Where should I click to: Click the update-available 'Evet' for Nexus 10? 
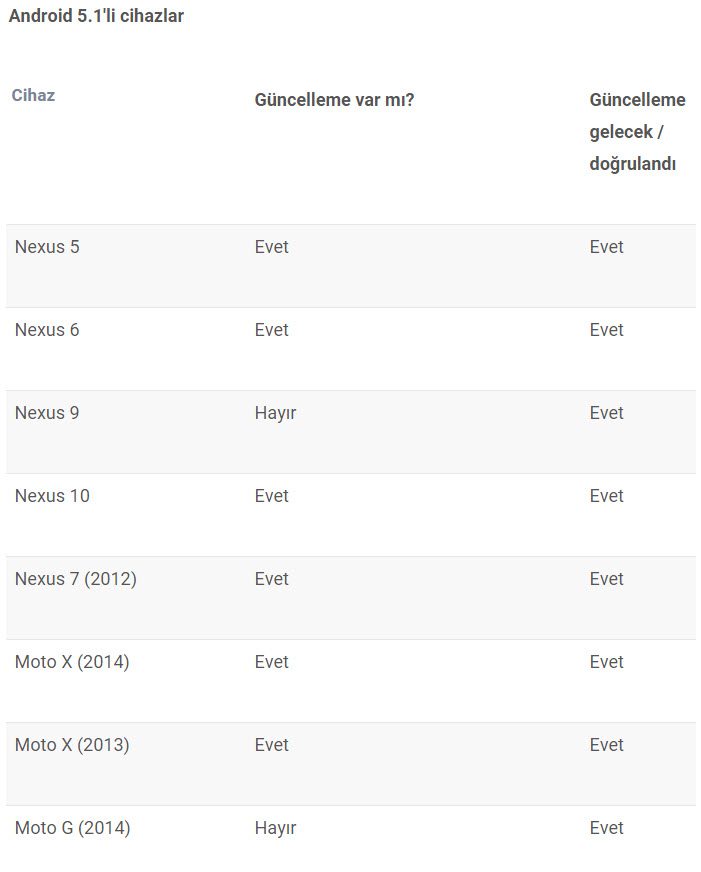tap(271, 495)
